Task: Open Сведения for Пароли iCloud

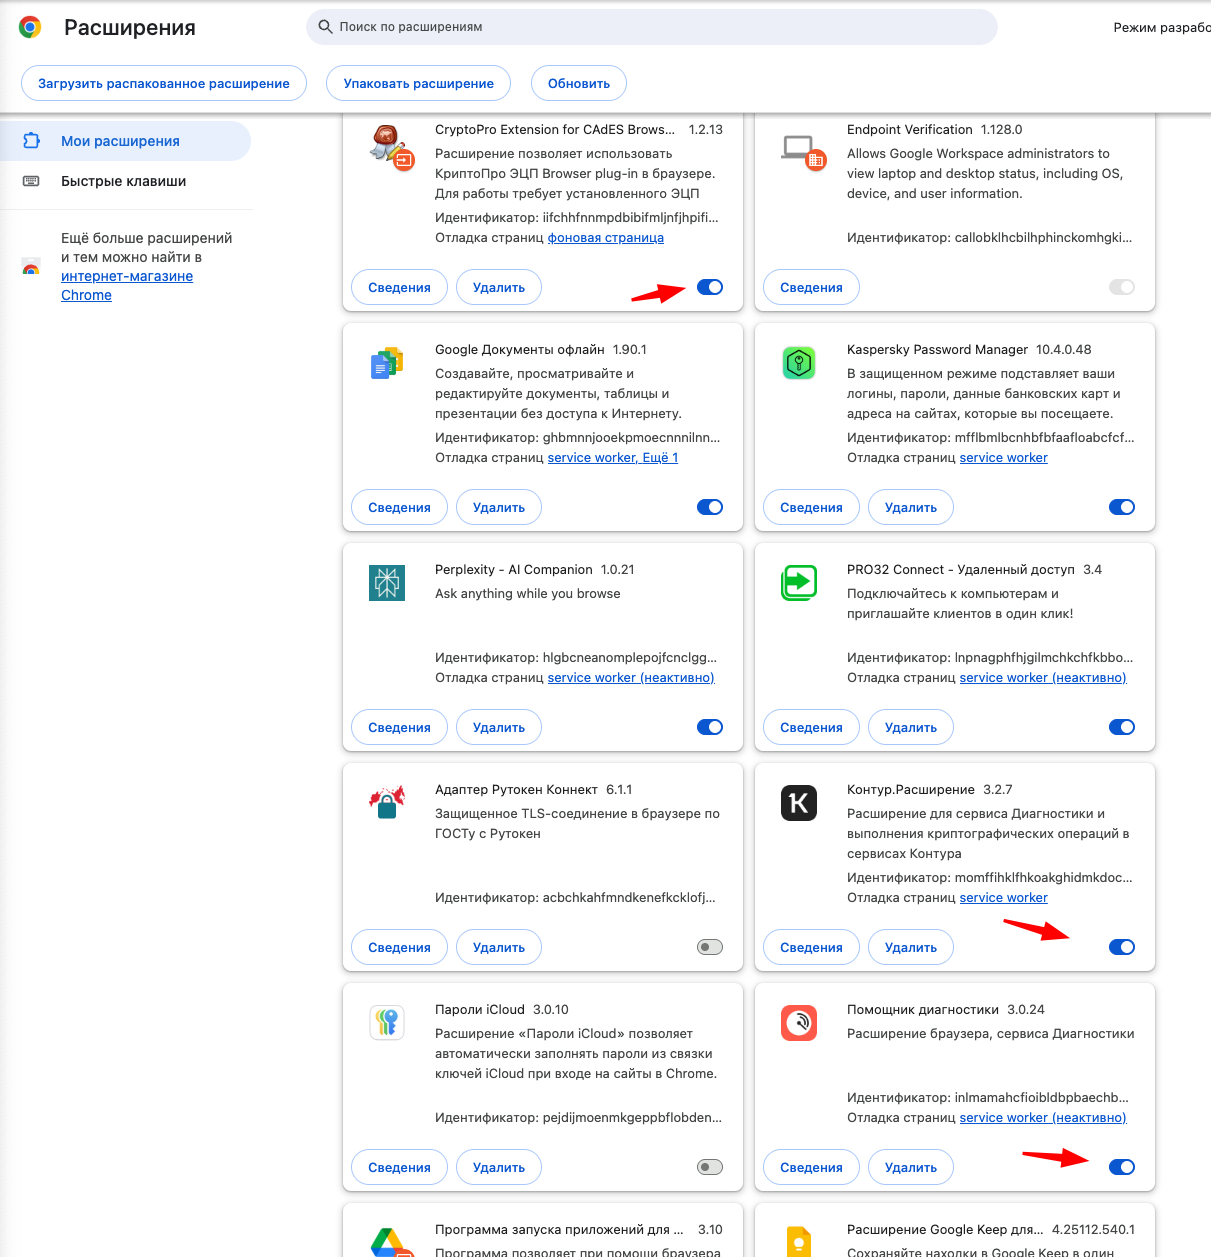Action: 400,1167
